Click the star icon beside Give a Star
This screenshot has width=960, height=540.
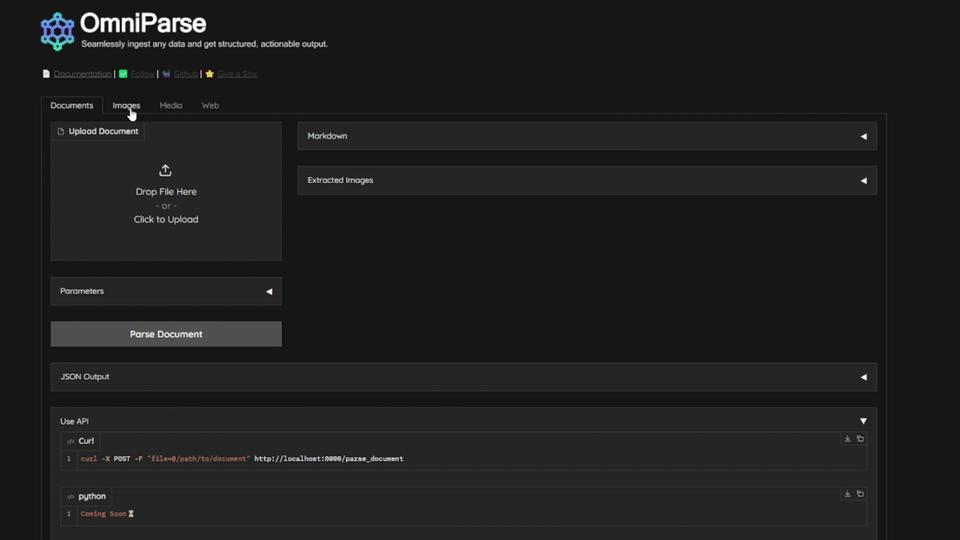click(210, 74)
